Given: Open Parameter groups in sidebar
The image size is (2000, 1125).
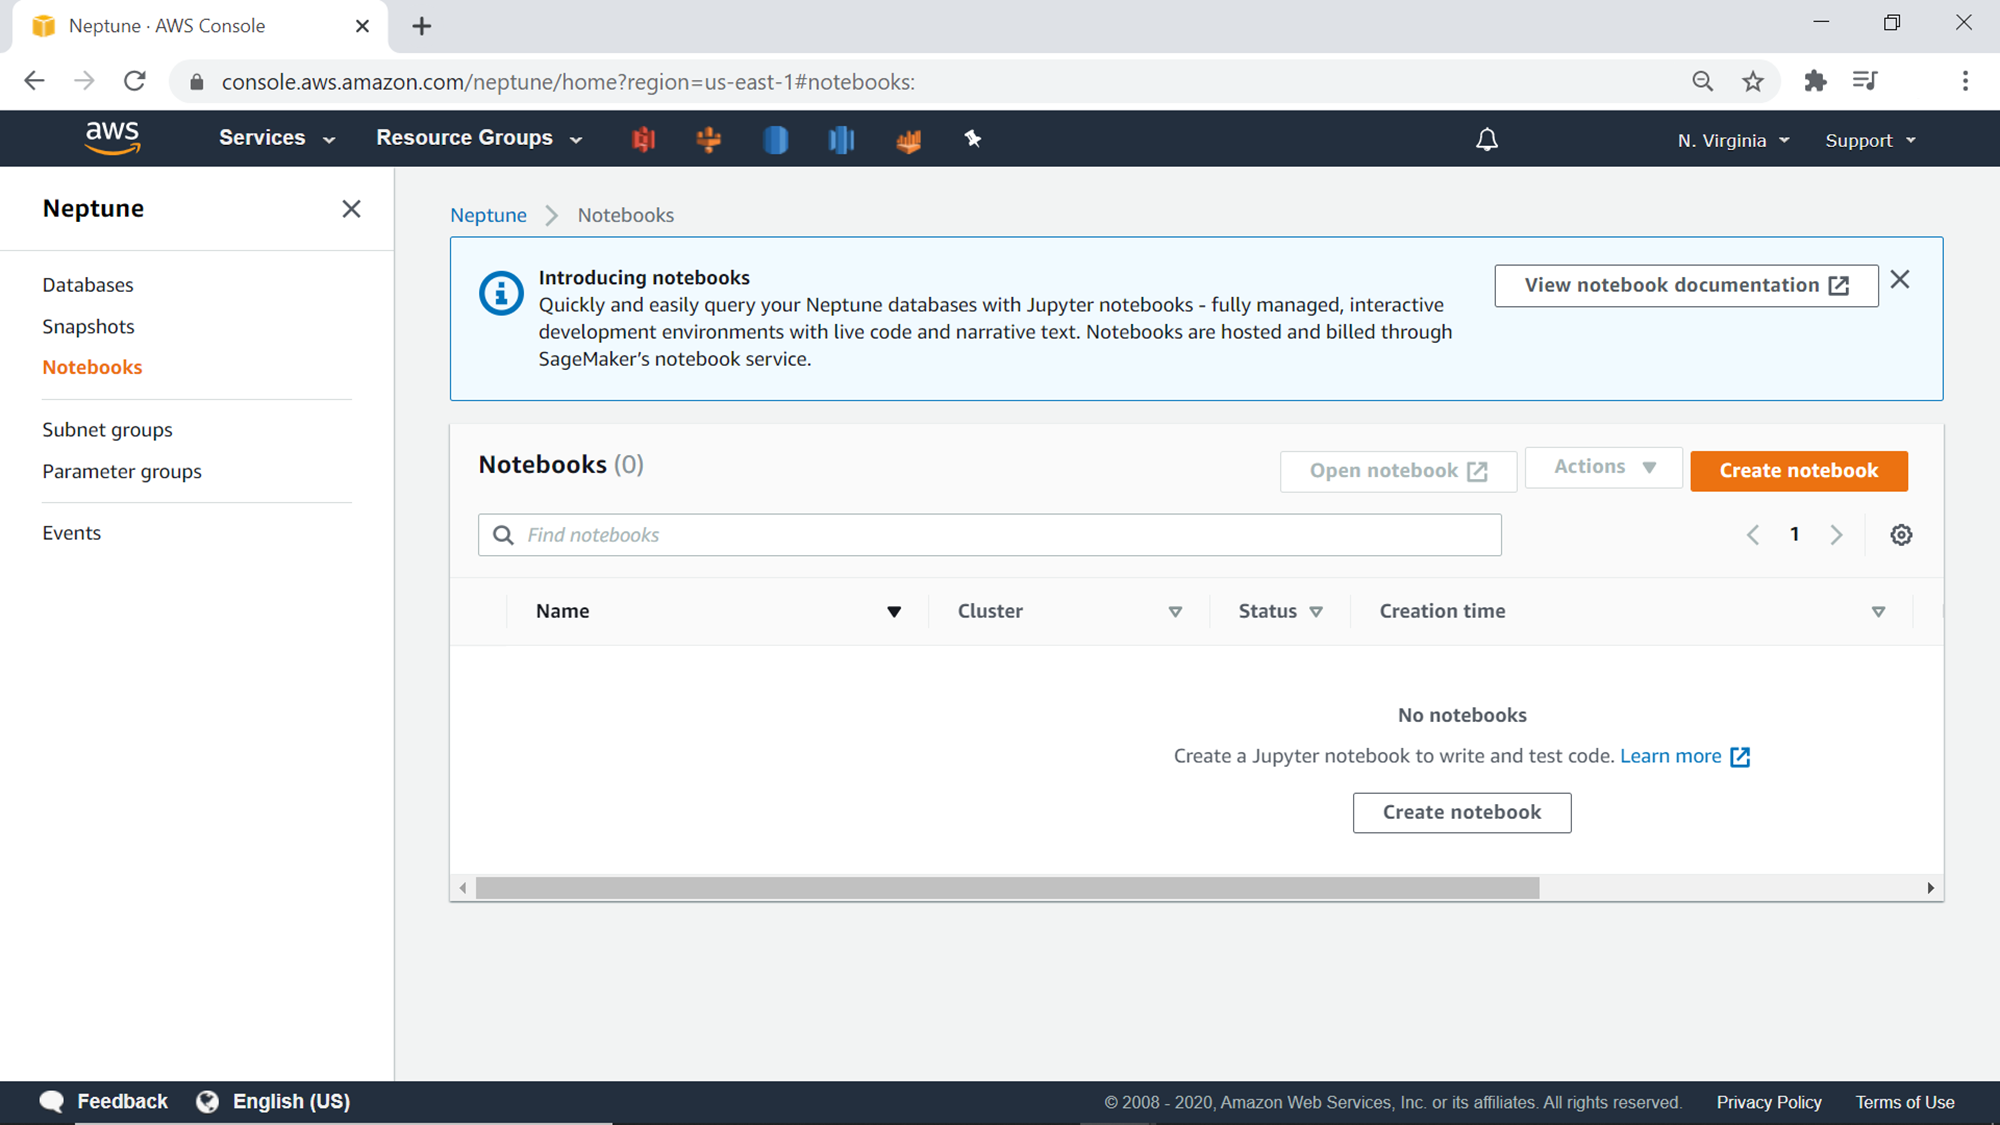Looking at the screenshot, I should [122, 471].
